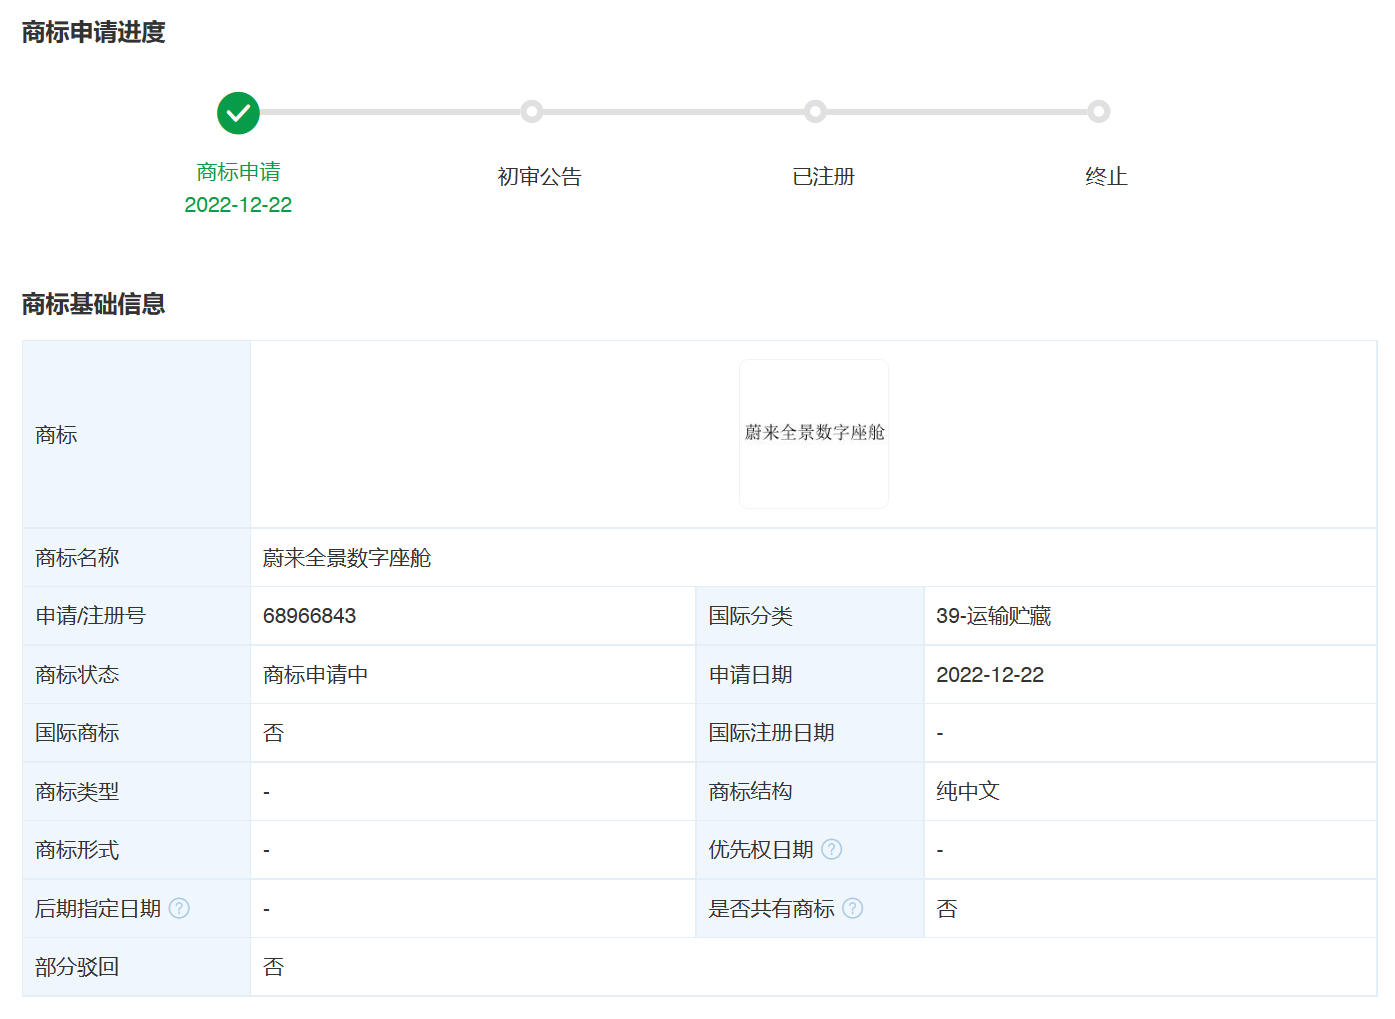Select the 否 value in the 国际商标 row
The height and width of the screenshot is (1019, 1395).
pyautogui.click(x=274, y=733)
